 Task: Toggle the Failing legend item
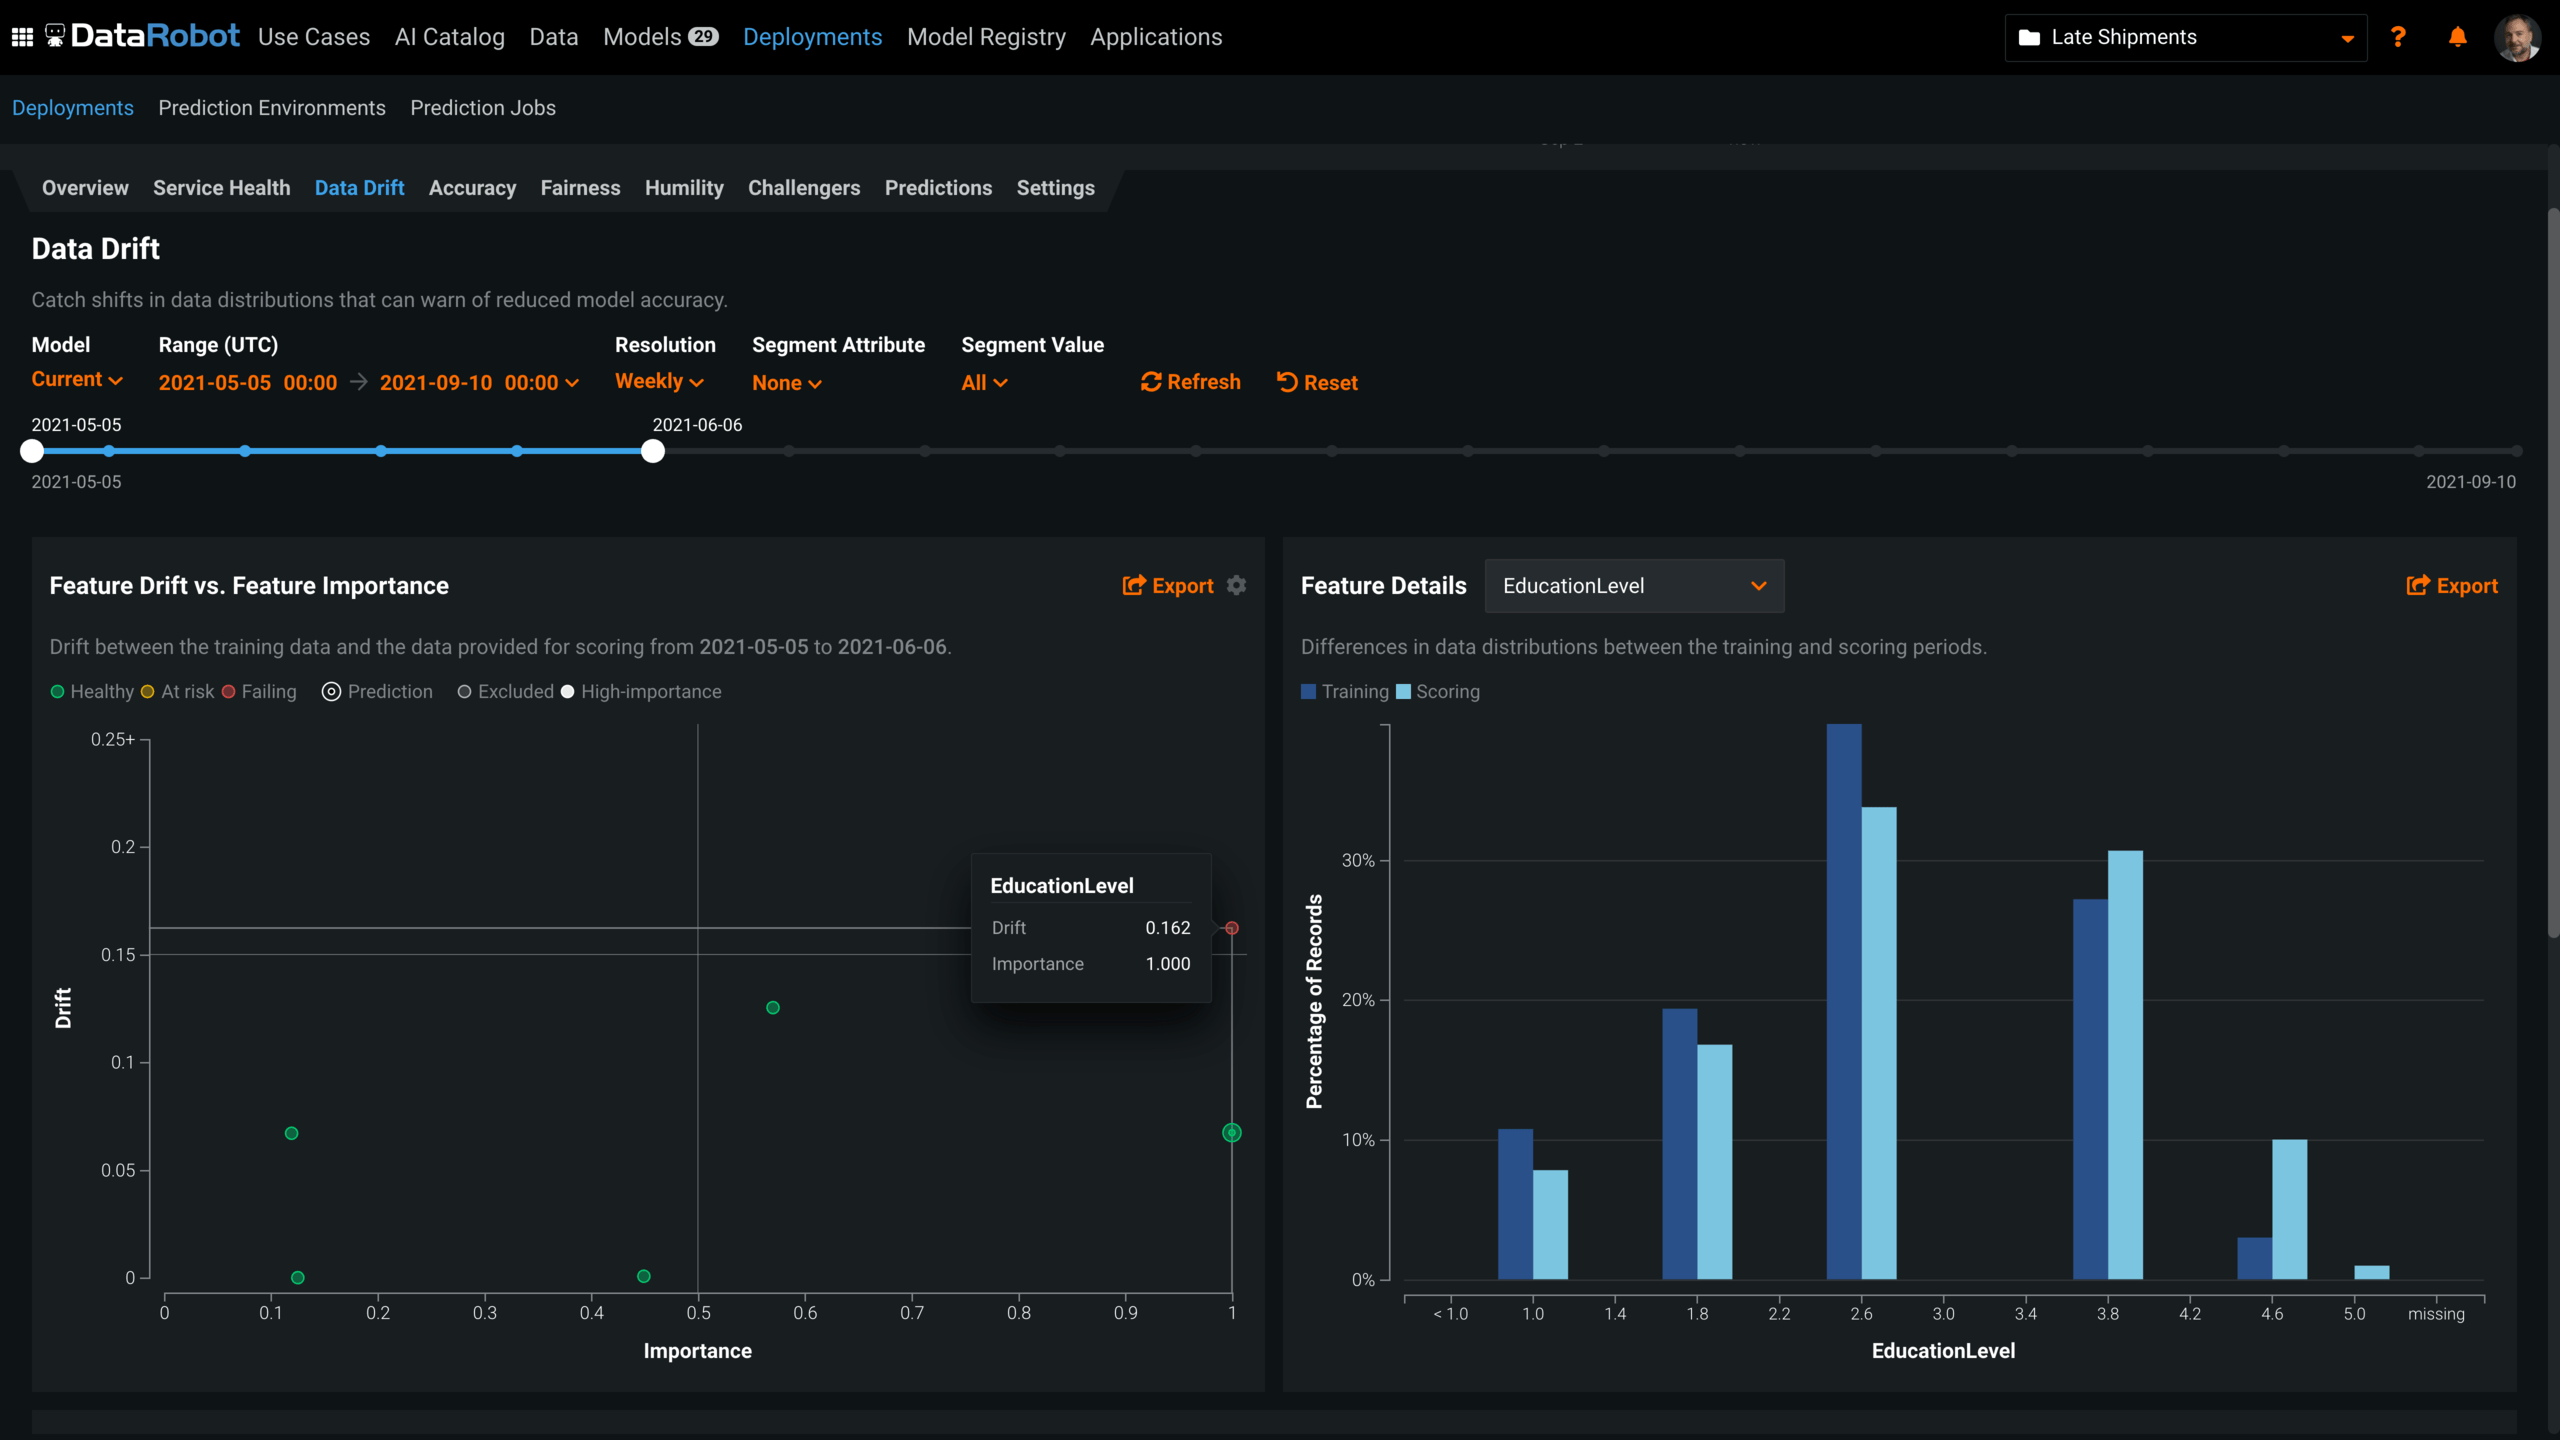click(x=260, y=692)
